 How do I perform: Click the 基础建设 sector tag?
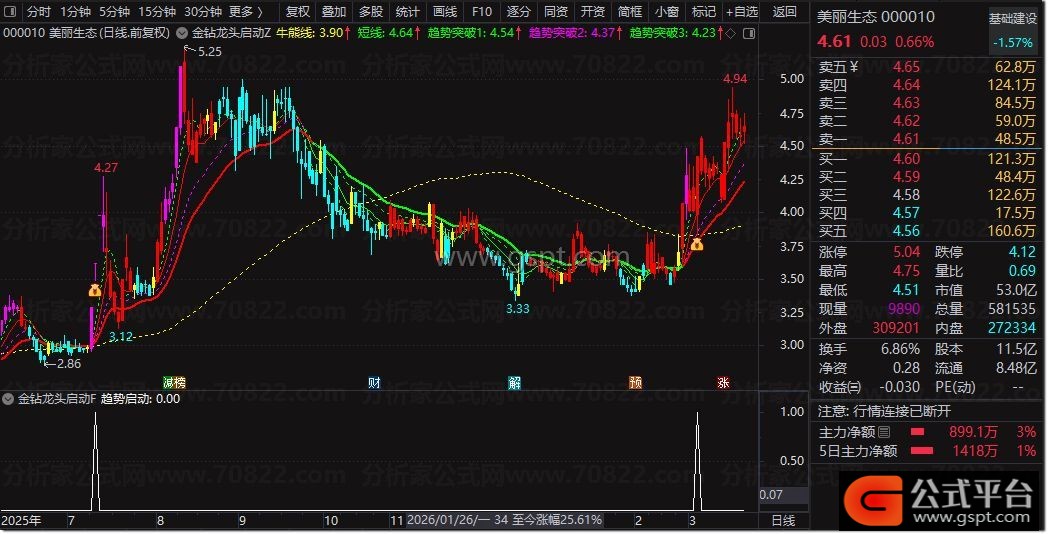pos(1013,18)
